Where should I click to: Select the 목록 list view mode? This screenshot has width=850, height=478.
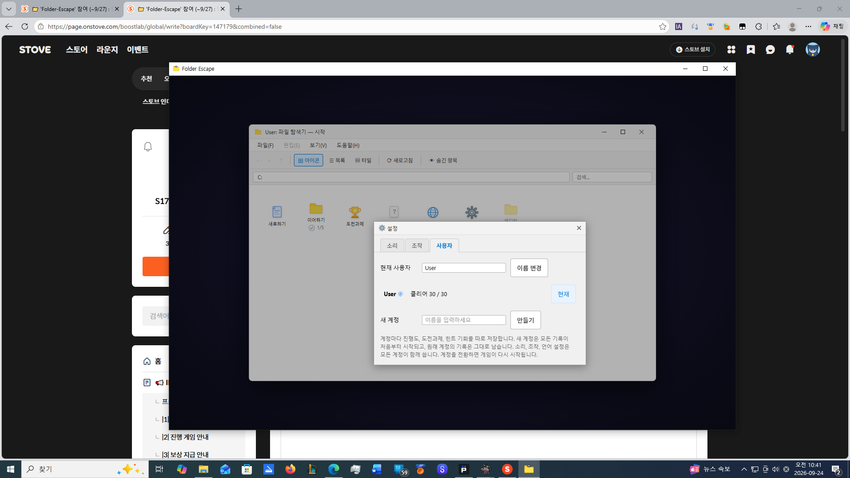click(x=337, y=160)
